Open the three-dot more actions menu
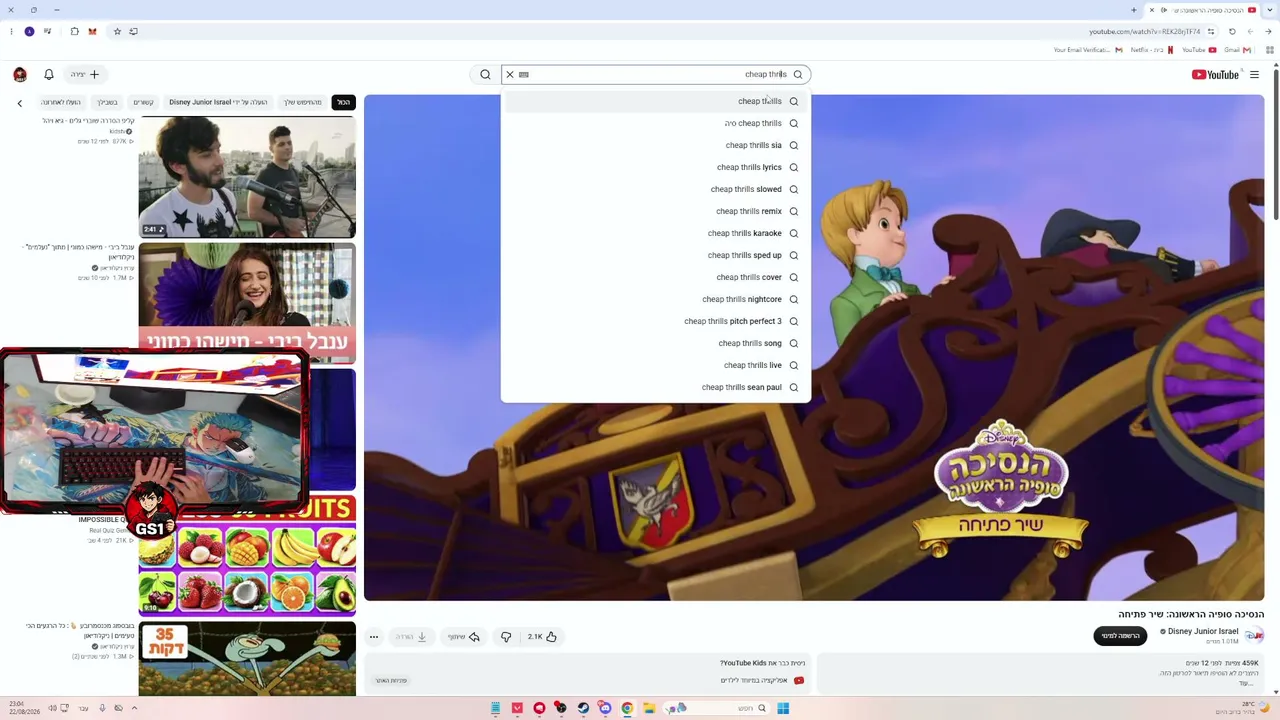This screenshot has height=720, width=1280. click(374, 637)
